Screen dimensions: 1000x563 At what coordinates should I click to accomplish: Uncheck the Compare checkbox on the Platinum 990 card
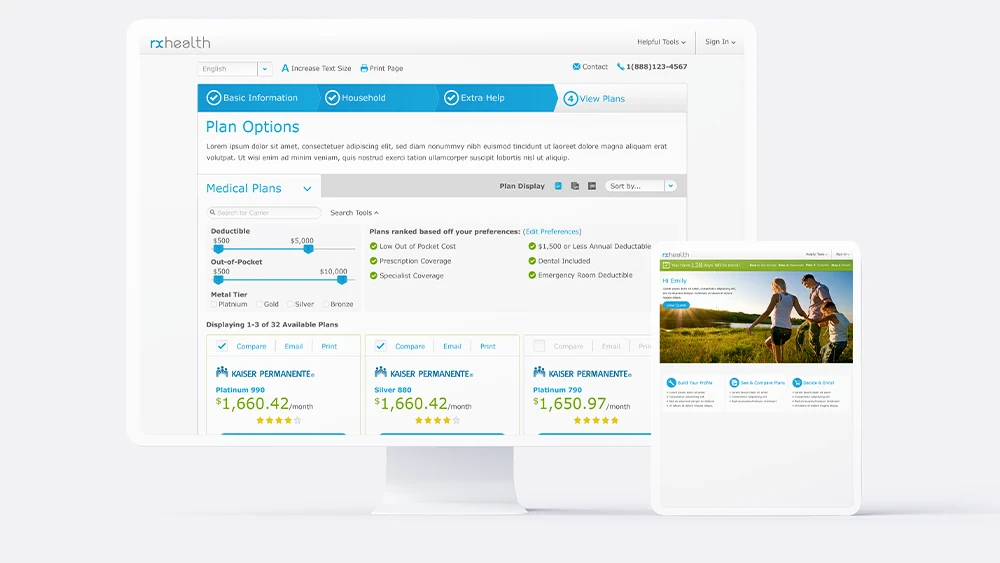221,346
